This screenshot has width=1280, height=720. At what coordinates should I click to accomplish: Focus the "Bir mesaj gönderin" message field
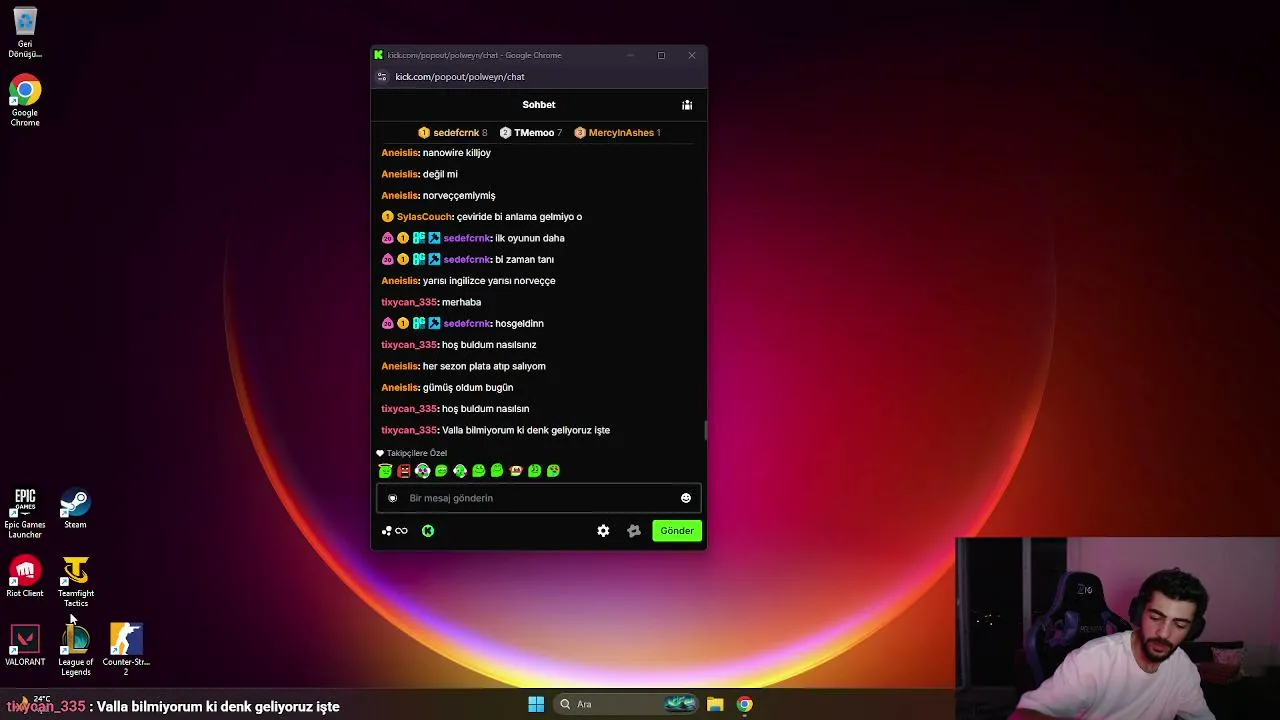[x=538, y=498]
